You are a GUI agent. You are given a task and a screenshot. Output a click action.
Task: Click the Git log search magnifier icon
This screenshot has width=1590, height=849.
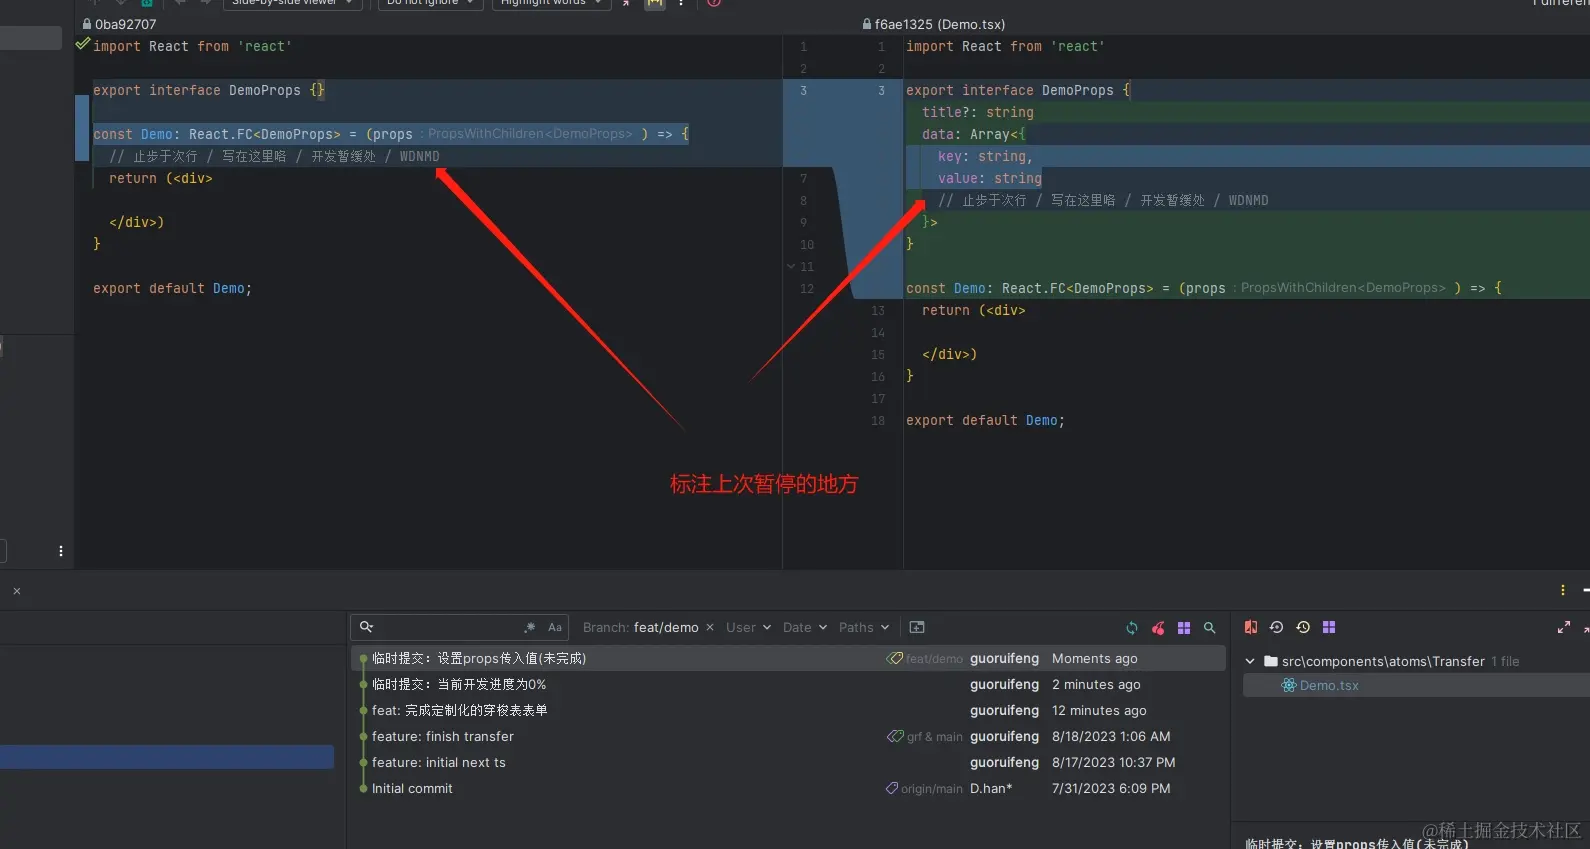click(x=367, y=627)
